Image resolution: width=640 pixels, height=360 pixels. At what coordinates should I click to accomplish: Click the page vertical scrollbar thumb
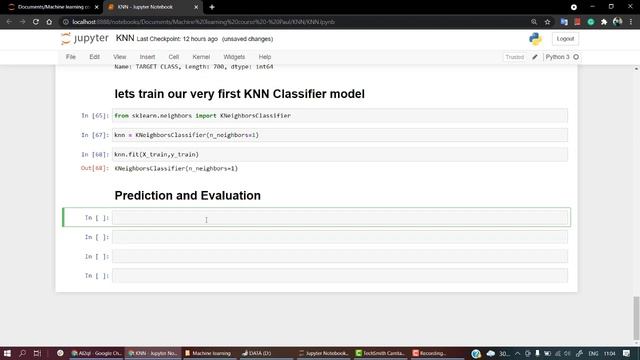(x=636, y=318)
